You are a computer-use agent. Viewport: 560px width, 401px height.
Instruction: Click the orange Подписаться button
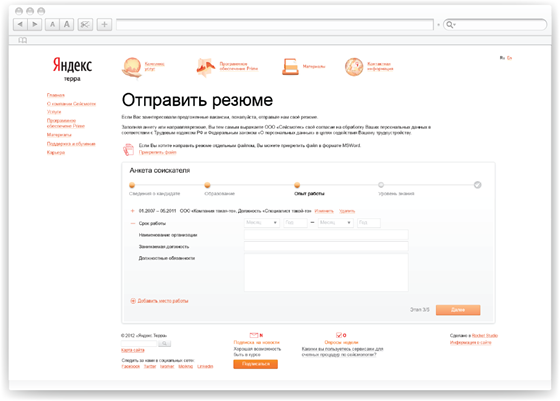point(255,364)
